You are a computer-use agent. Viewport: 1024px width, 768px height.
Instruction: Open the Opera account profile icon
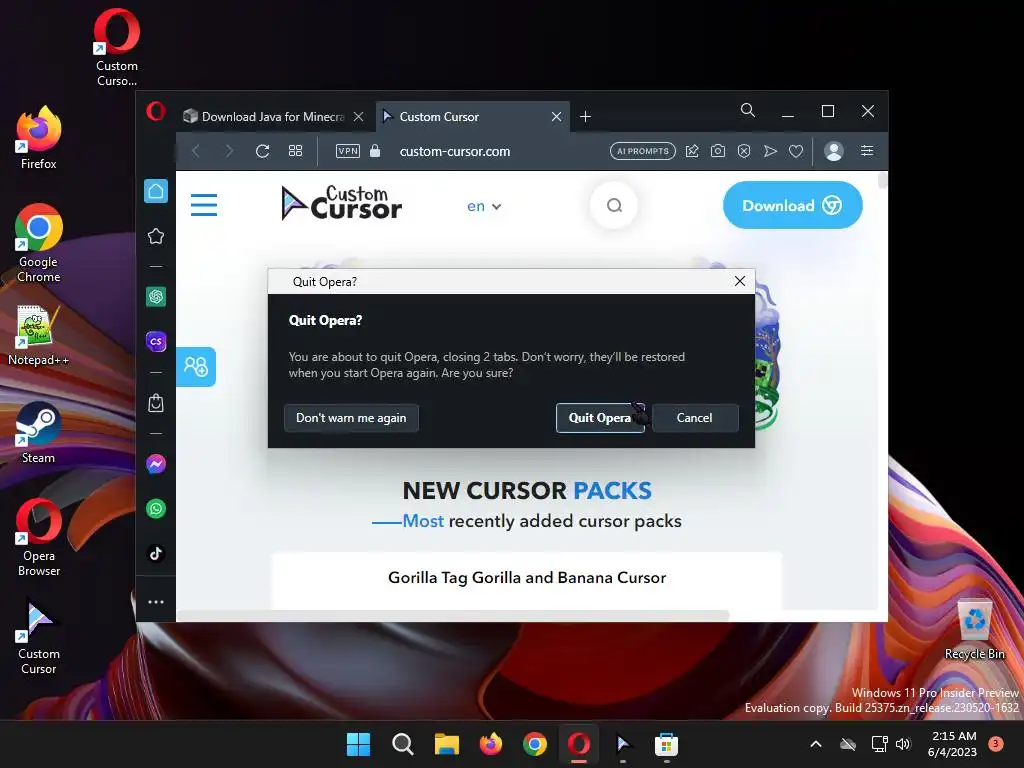[x=834, y=152]
